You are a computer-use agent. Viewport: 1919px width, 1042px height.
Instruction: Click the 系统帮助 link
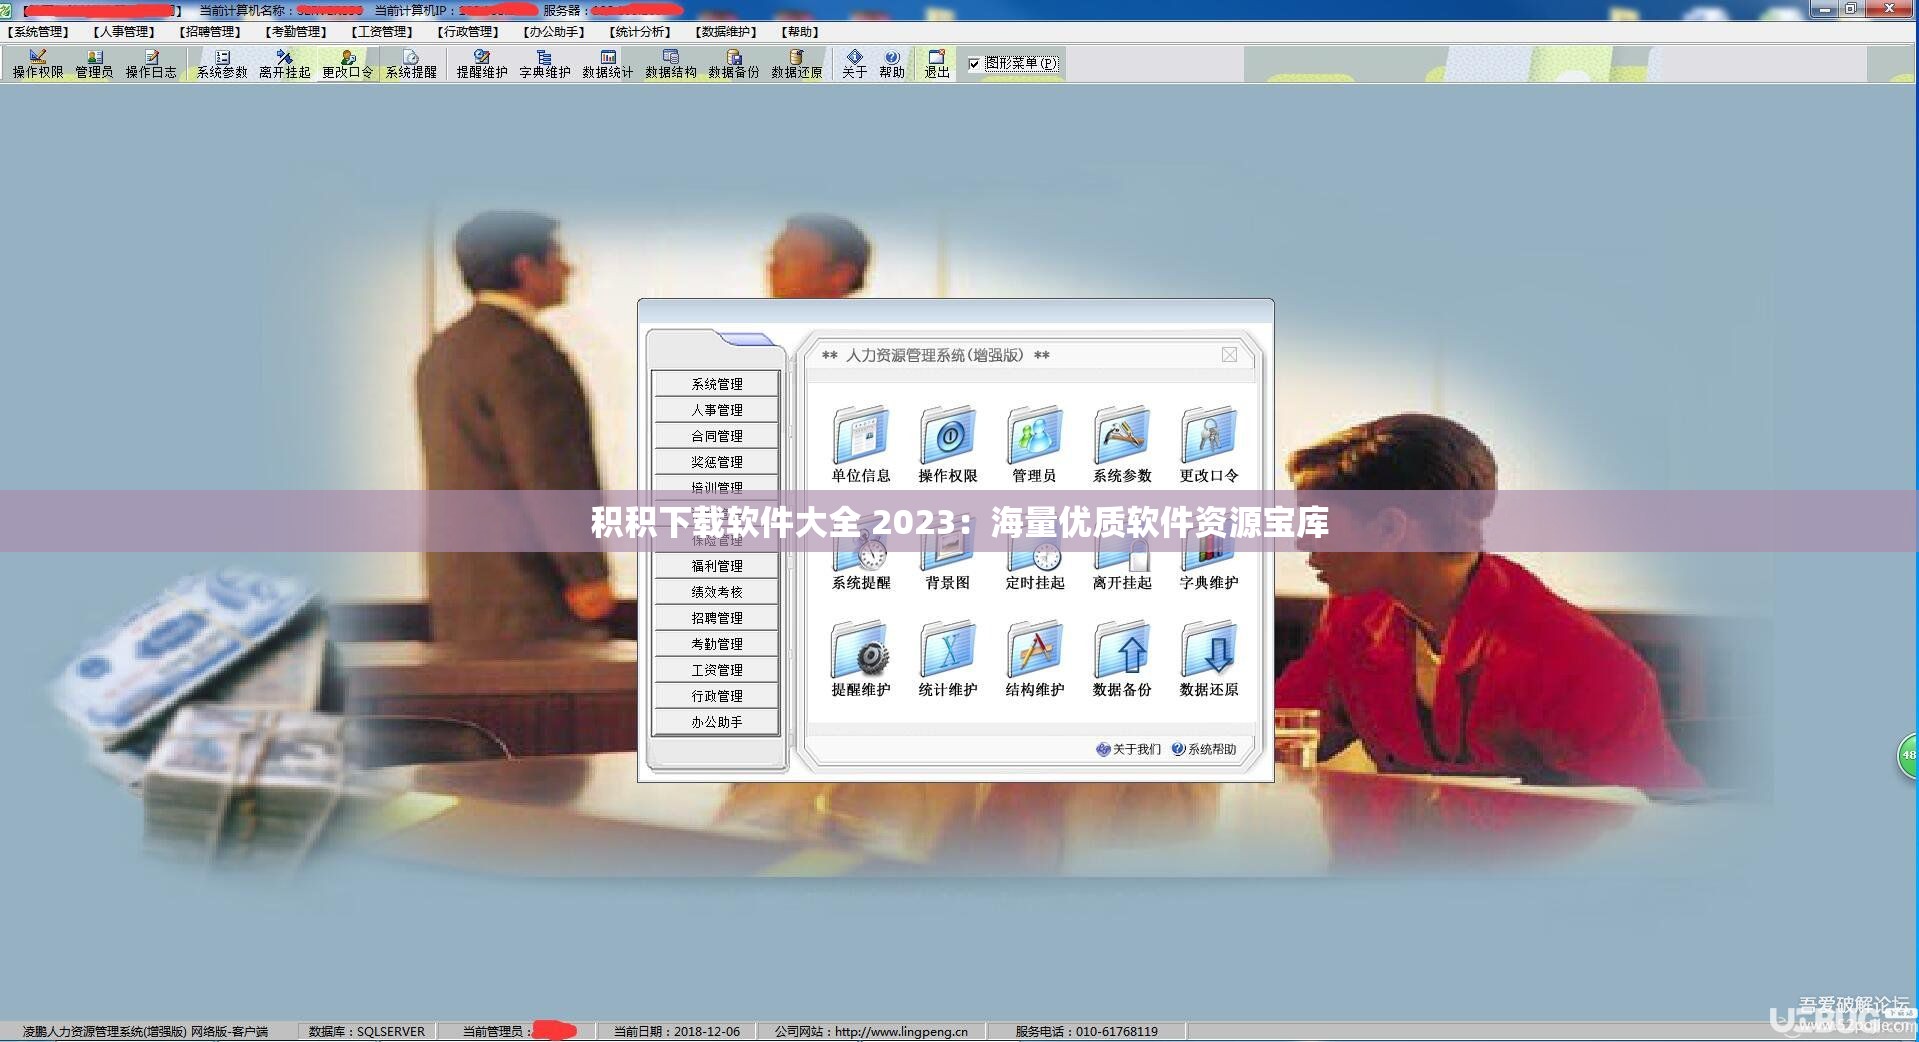[1204, 749]
